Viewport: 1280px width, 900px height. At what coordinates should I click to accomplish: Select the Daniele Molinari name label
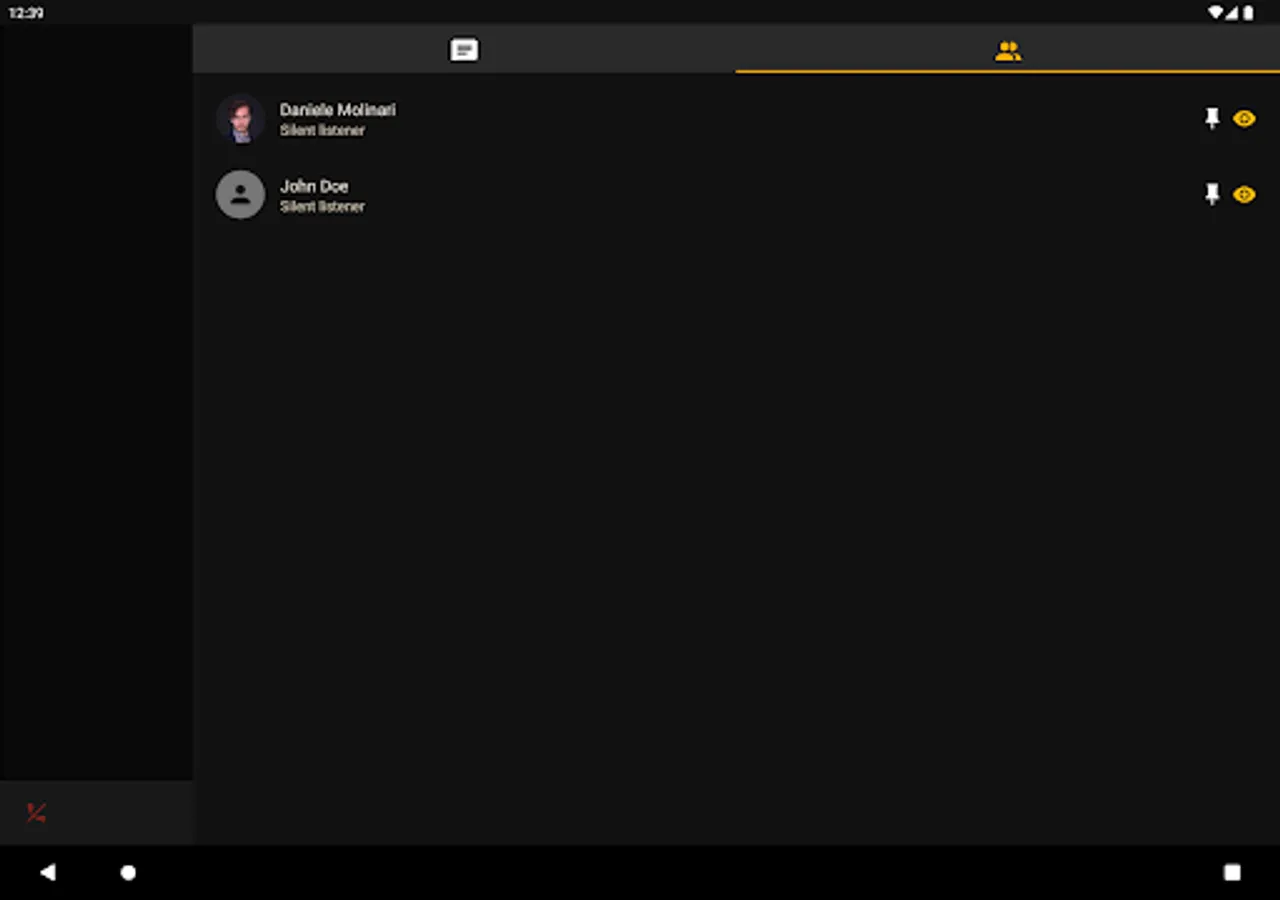point(338,109)
